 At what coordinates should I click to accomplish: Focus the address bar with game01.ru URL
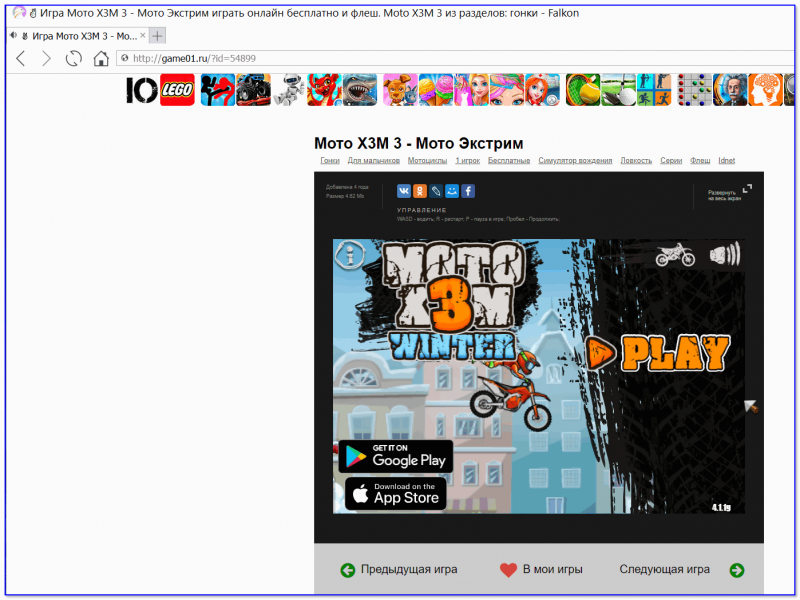pyautogui.click(x=457, y=58)
